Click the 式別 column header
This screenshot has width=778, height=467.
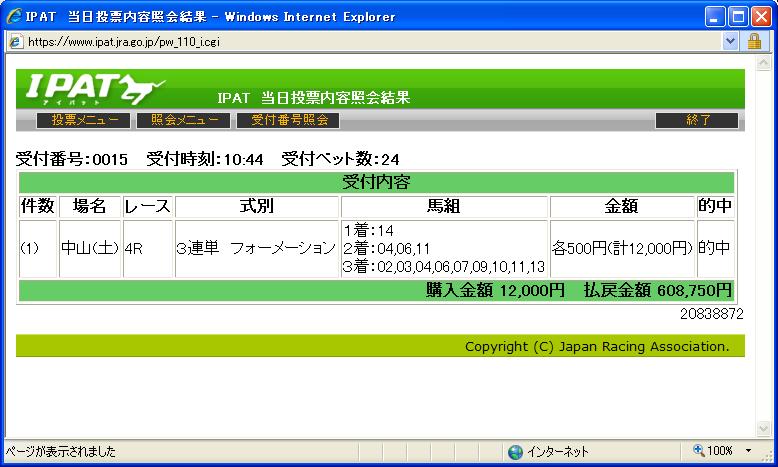(x=257, y=206)
